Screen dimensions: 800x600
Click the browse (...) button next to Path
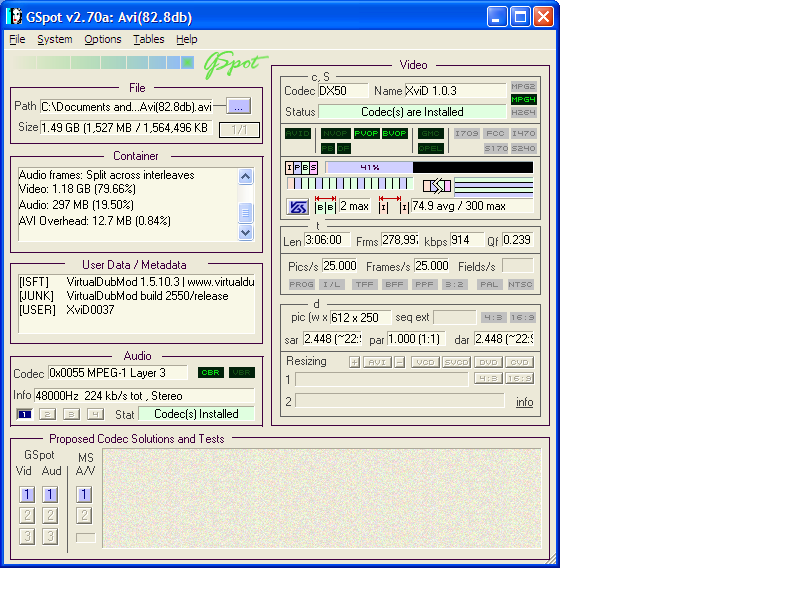click(238, 107)
